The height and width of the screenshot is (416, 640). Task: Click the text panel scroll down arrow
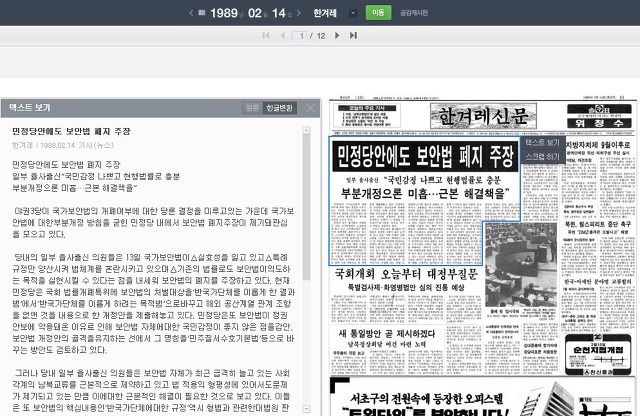point(307,409)
